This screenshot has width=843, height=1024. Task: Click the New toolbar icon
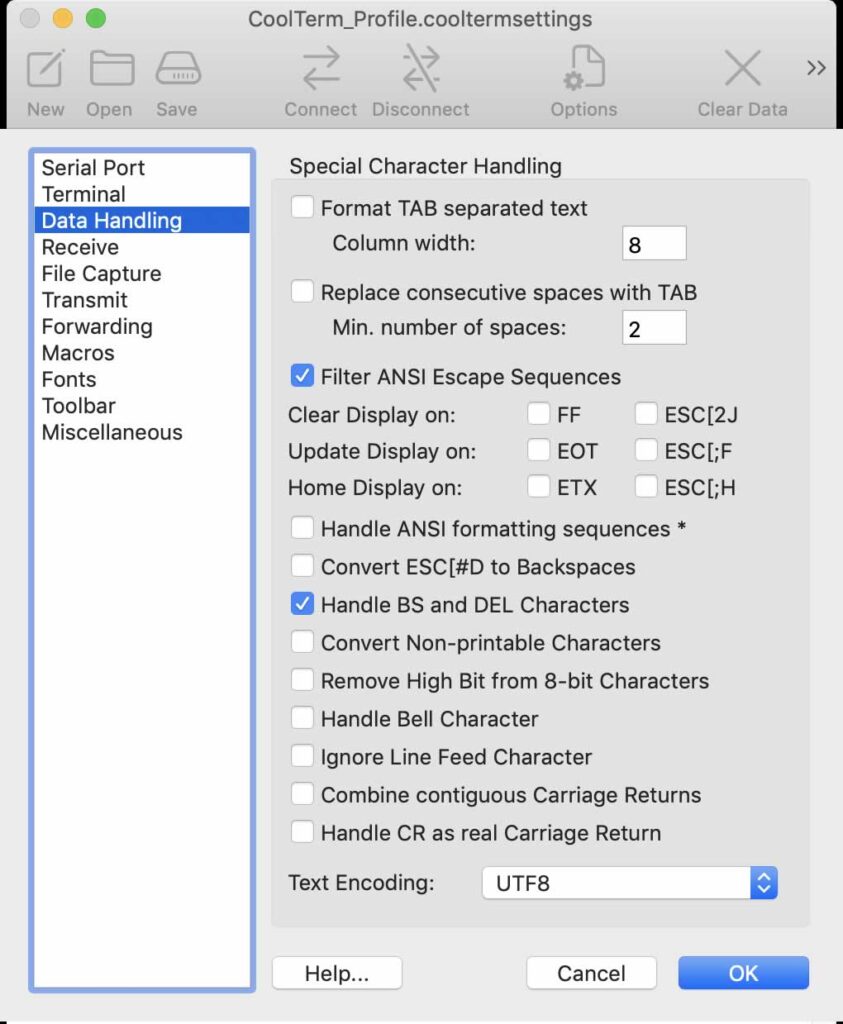(x=46, y=69)
